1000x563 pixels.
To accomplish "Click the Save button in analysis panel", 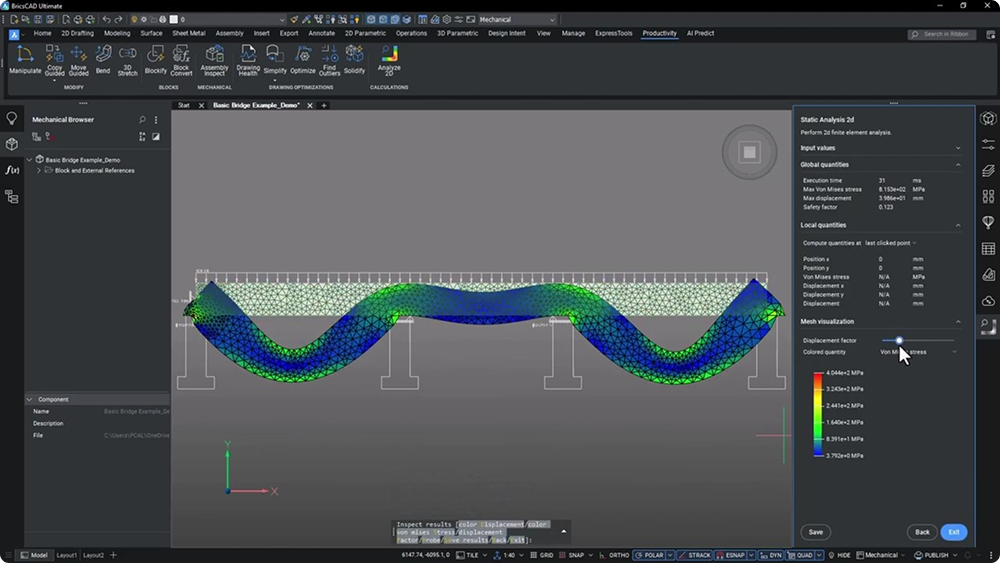I will pos(815,532).
